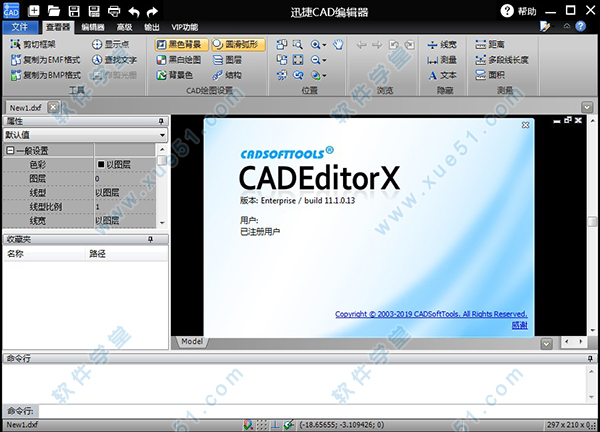Open the zoom out dropdown arrow
This screenshot has width=600, height=432.
(x=324, y=60)
